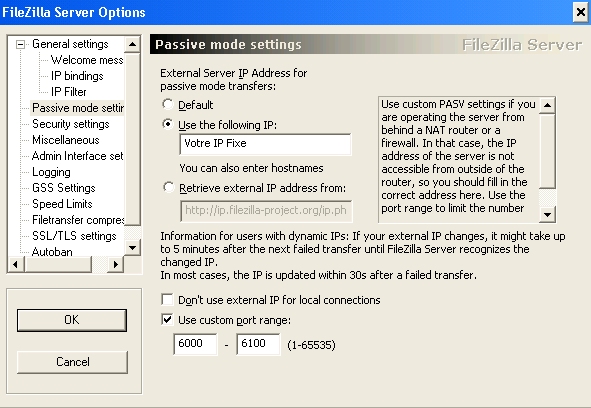
Task: Open the Security settings page
Action: tap(70, 124)
